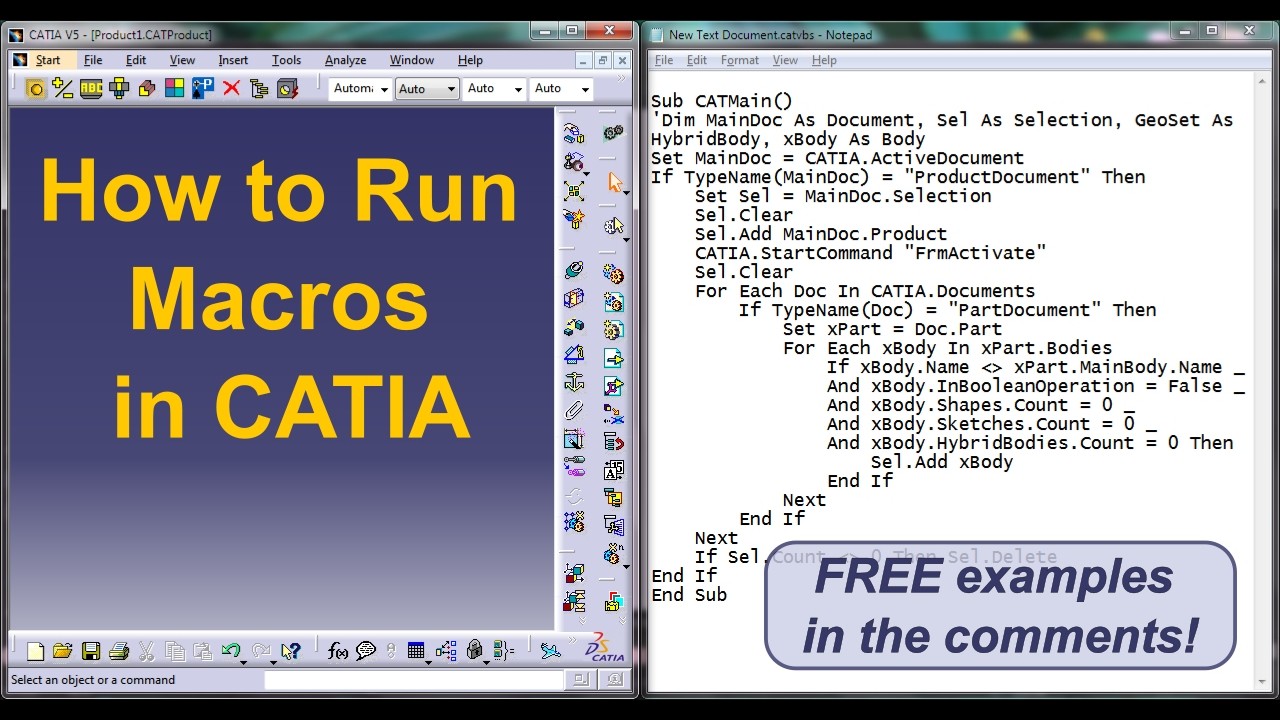Click the plus/minus tolerance icon
Viewport: 1280px width, 720px height.
click(x=63, y=89)
